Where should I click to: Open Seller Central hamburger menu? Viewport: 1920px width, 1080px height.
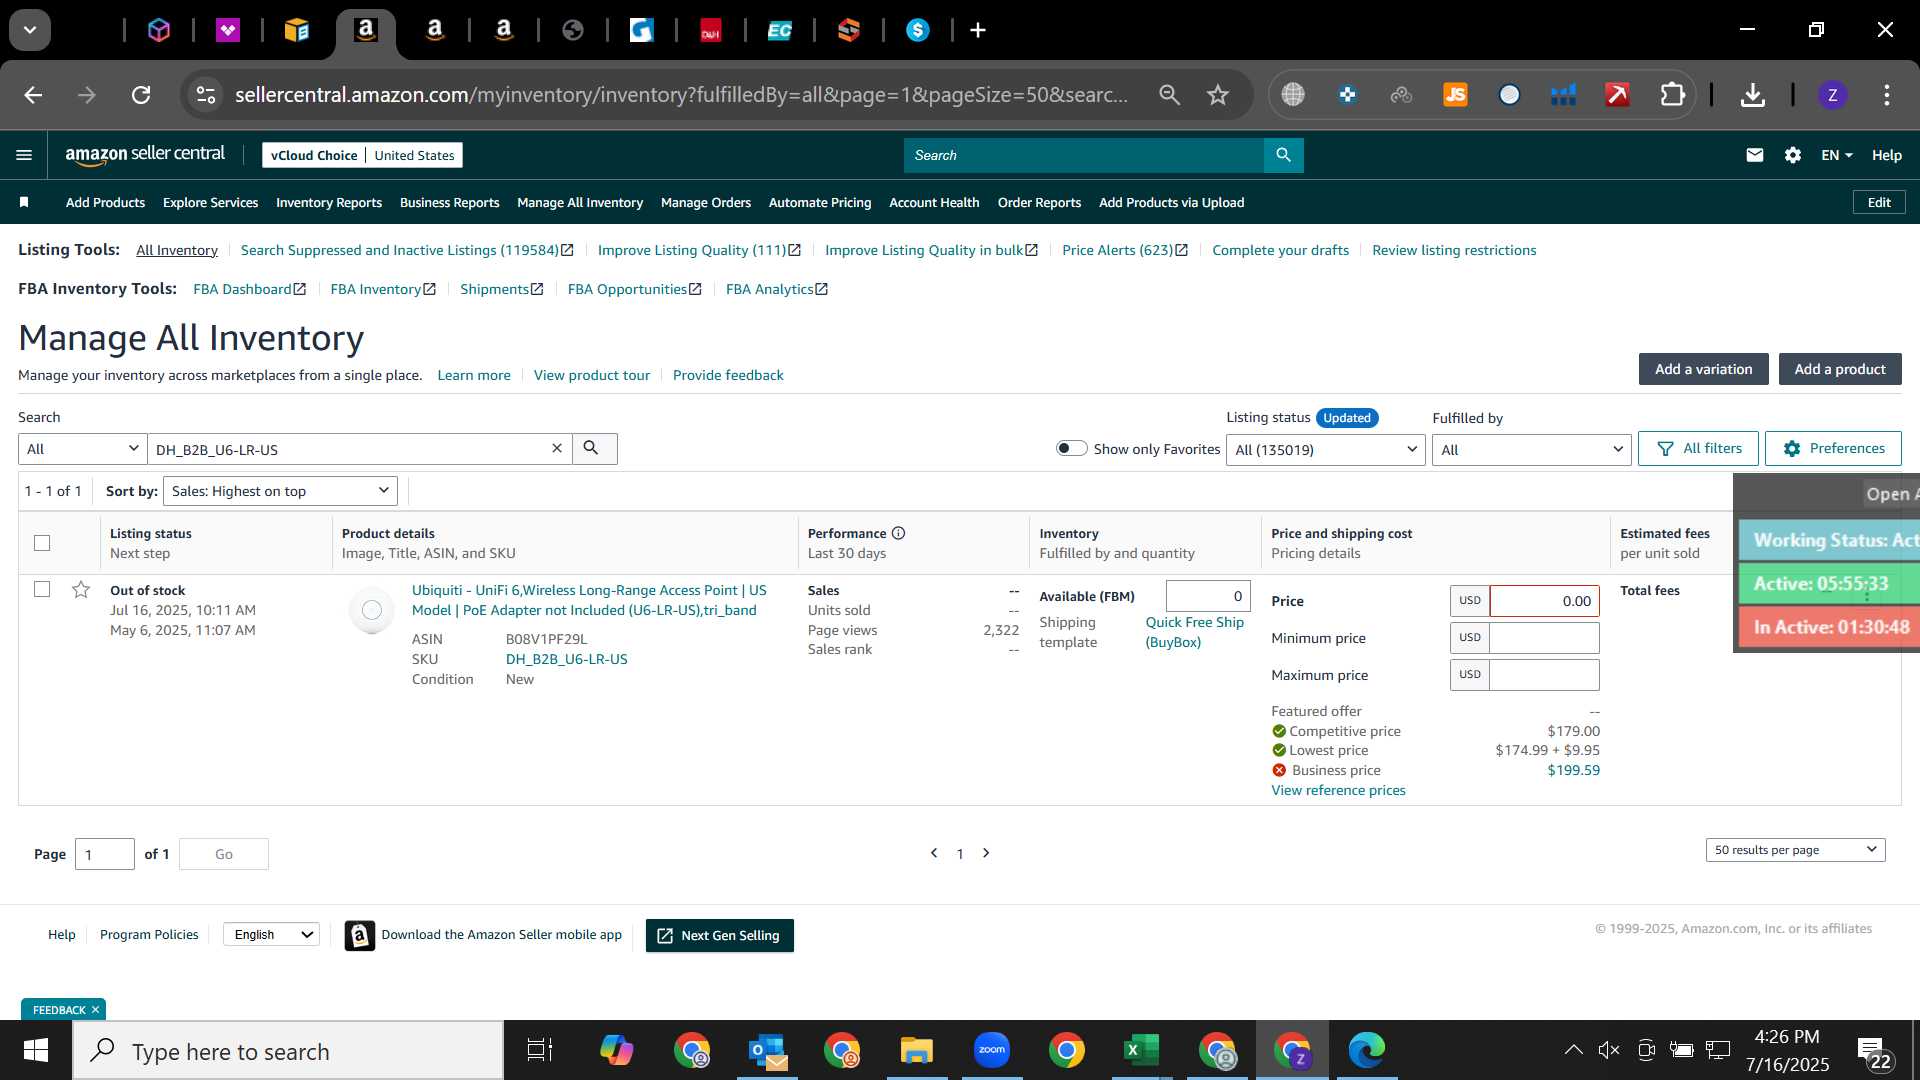pyautogui.click(x=24, y=155)
